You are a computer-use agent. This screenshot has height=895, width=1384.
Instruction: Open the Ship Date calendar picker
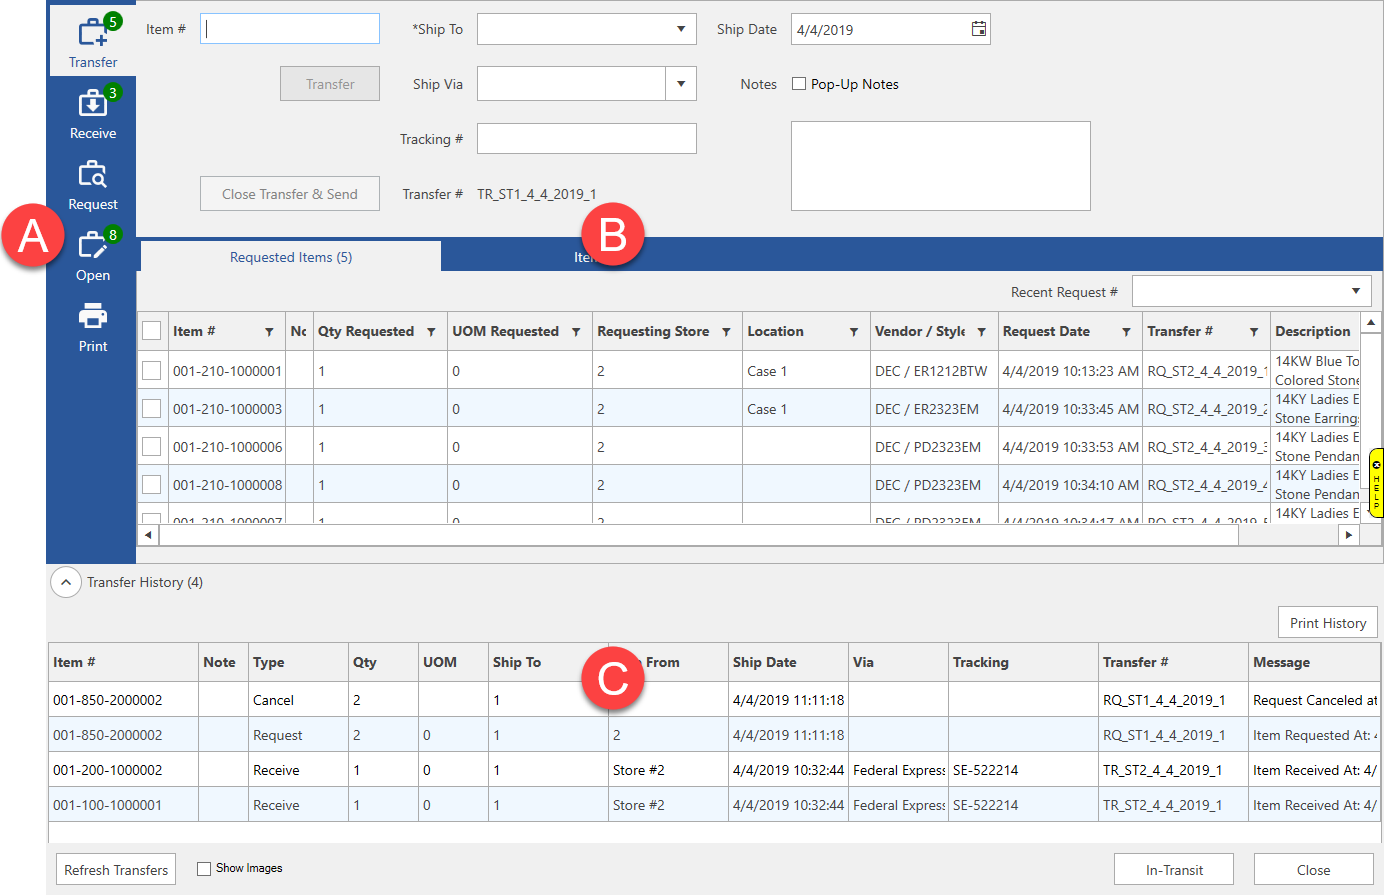tap(978, 29)
